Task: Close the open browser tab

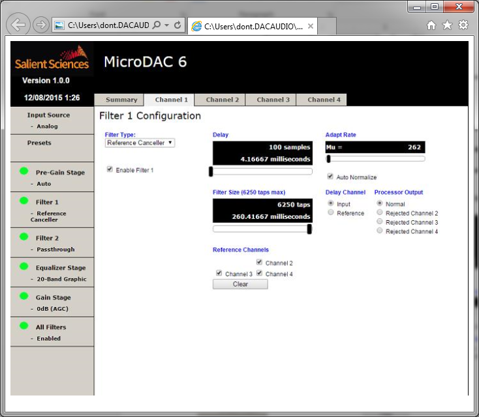Action: [310, 26]
